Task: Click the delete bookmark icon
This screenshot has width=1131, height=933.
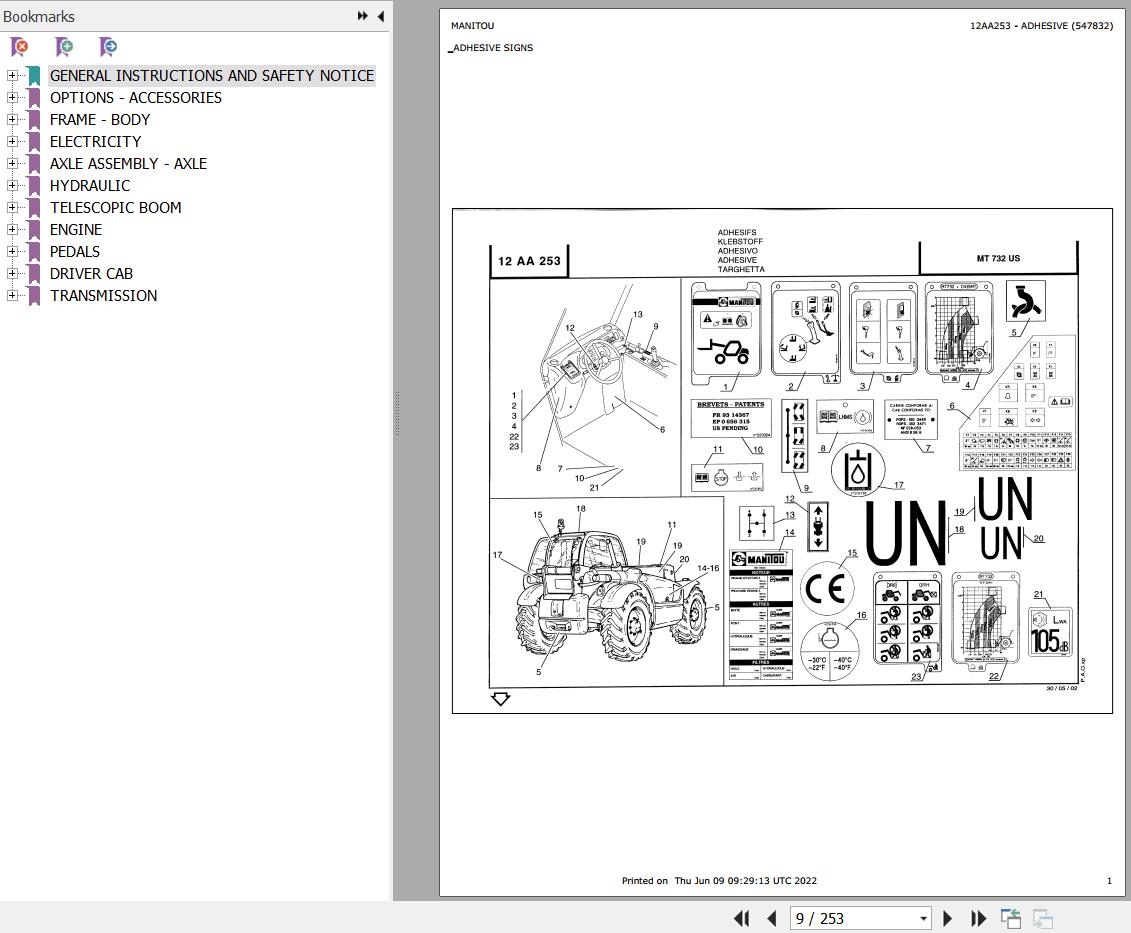Action: click(20, 48)
